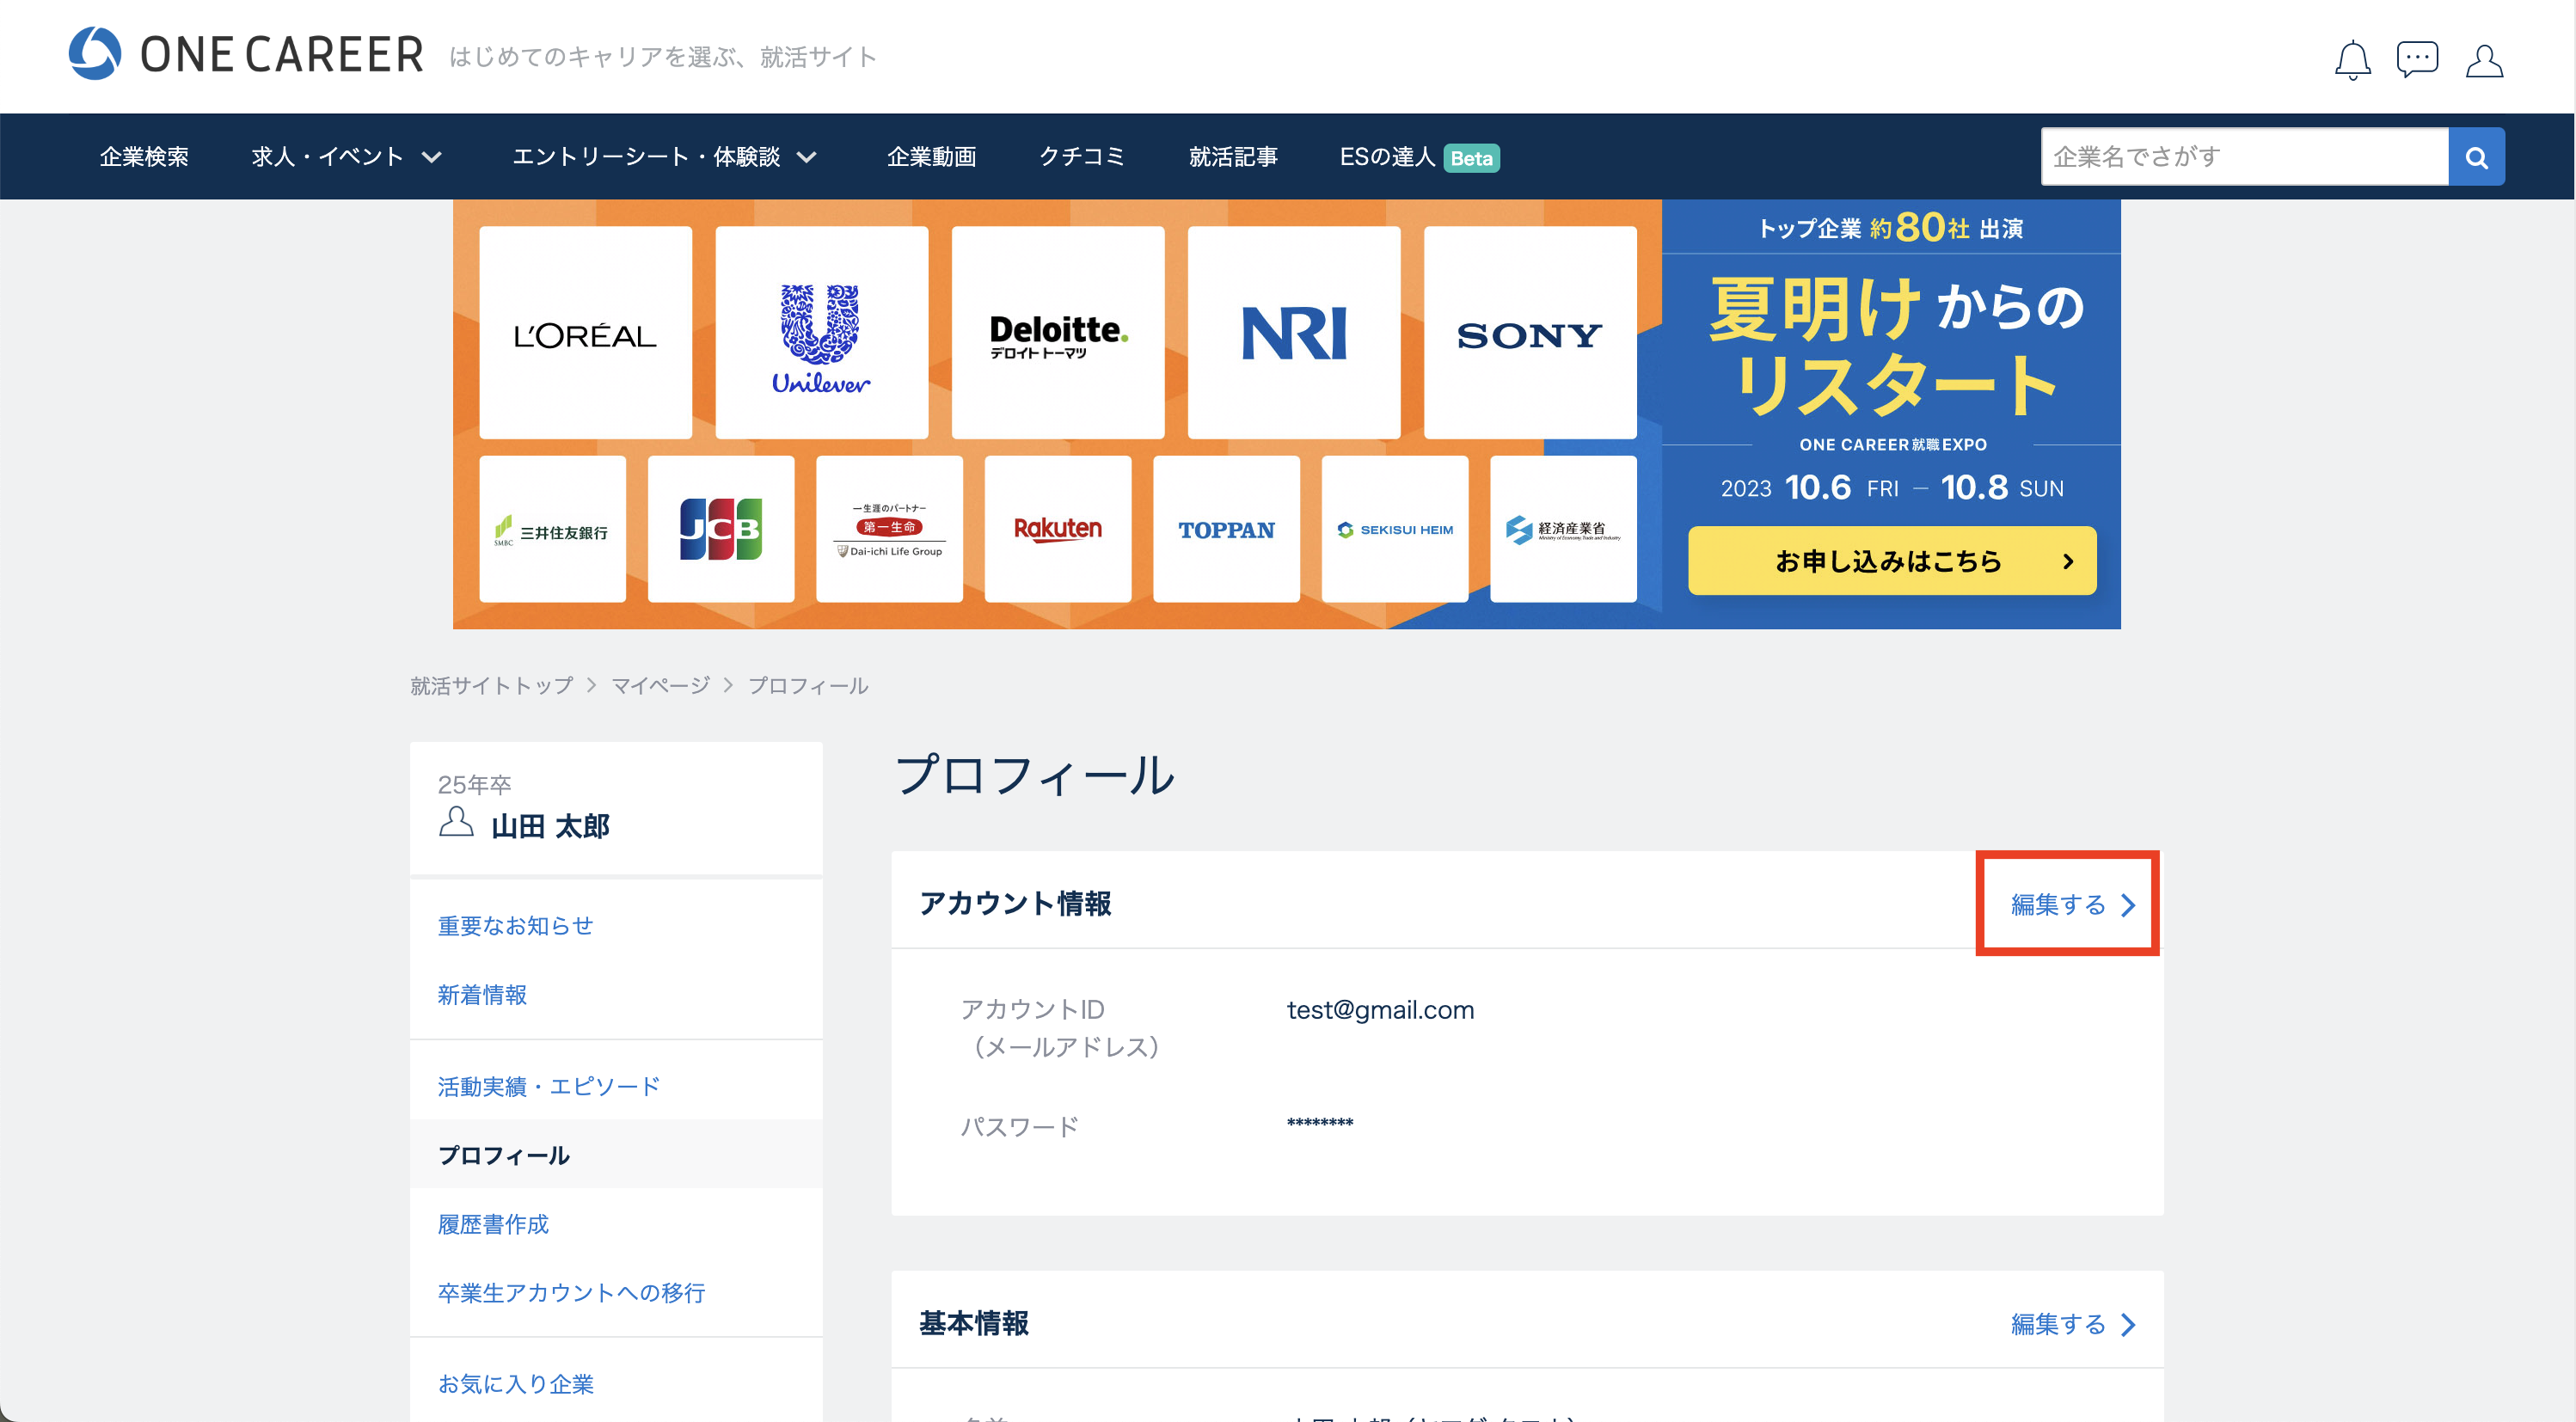Focus the 企業名でさがす search field

(x=2244, y=157)
